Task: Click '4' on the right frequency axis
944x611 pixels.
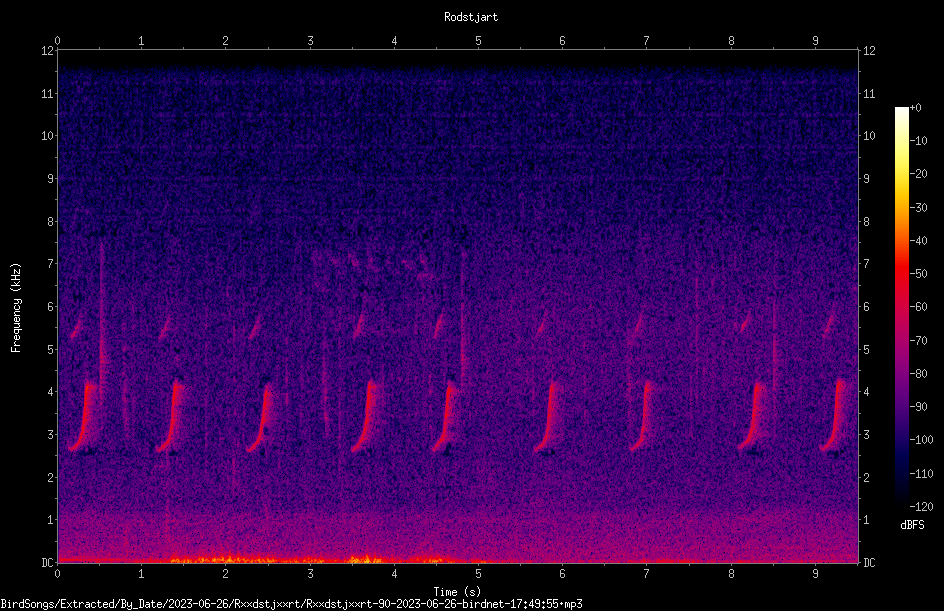Action: [x=866, y=392]
